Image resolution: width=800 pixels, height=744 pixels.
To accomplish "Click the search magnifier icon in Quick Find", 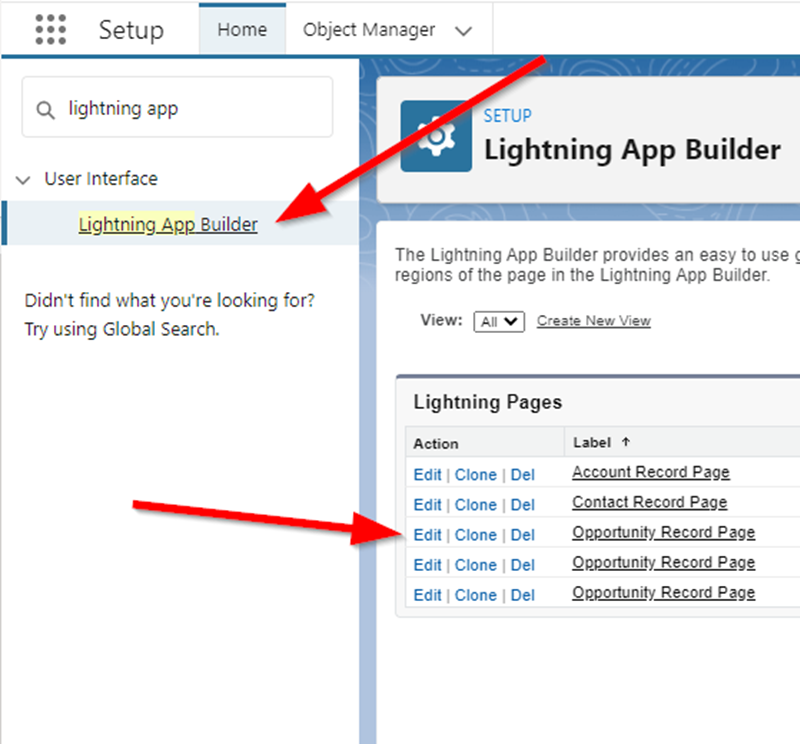I will pos(45,110).
